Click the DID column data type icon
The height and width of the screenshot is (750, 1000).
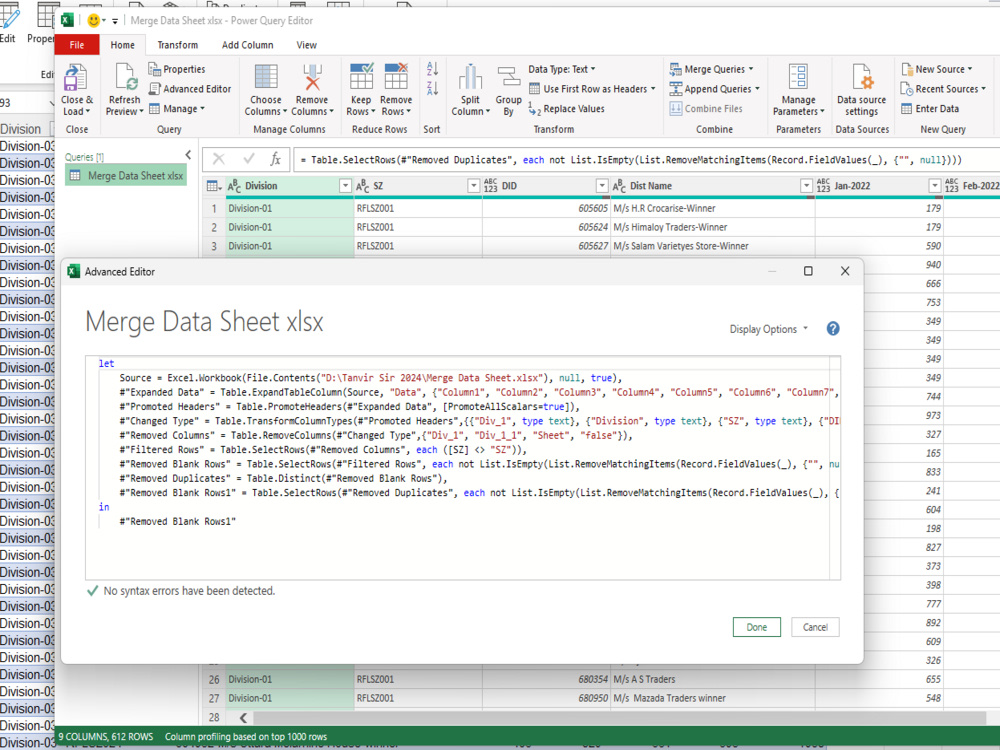(x=490, y=186)
